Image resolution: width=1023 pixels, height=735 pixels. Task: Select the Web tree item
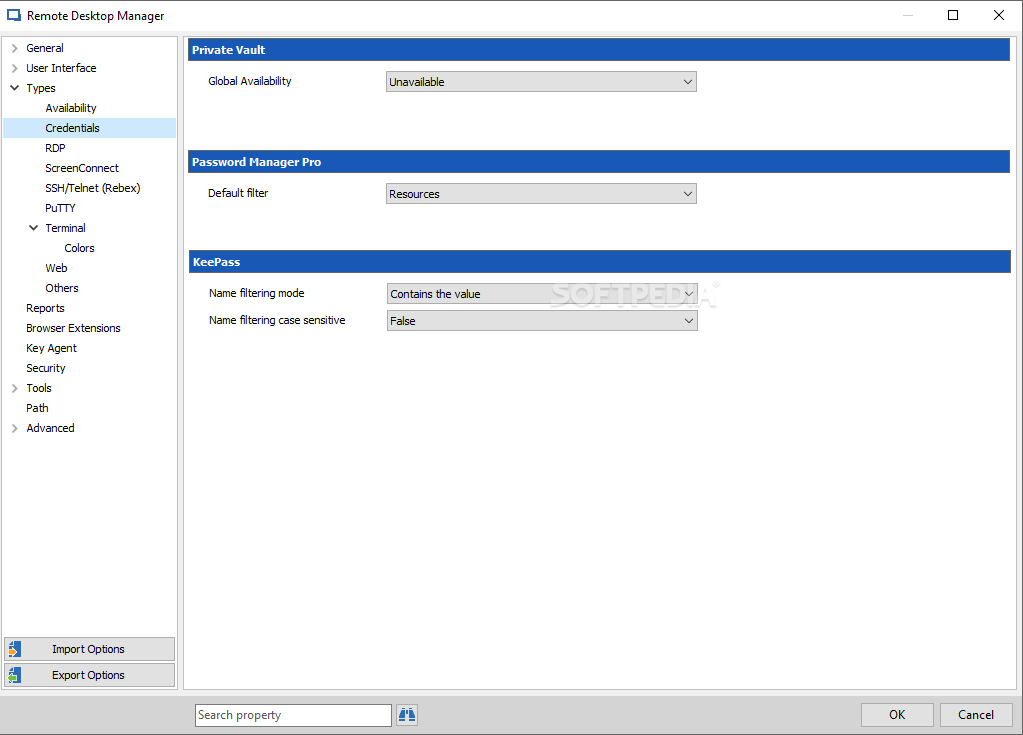(56, 268)
